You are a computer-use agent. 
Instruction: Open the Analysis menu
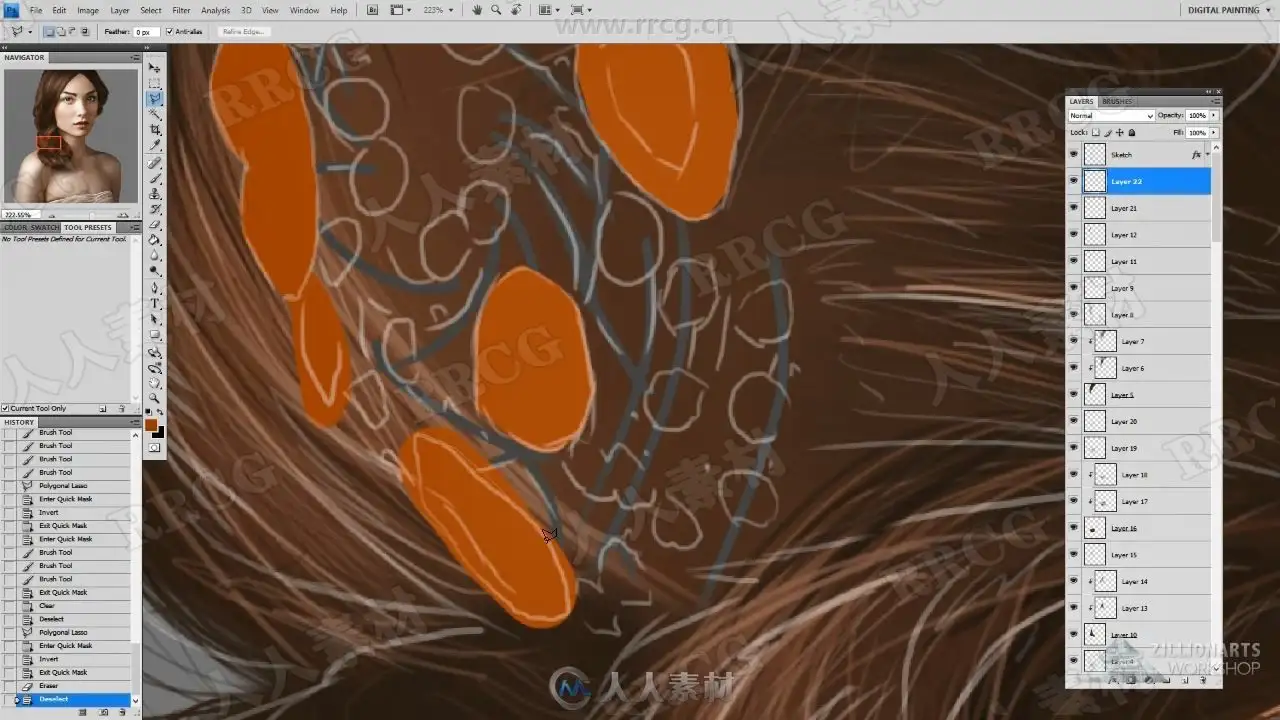pyautogui.click(x=215, y=10)
